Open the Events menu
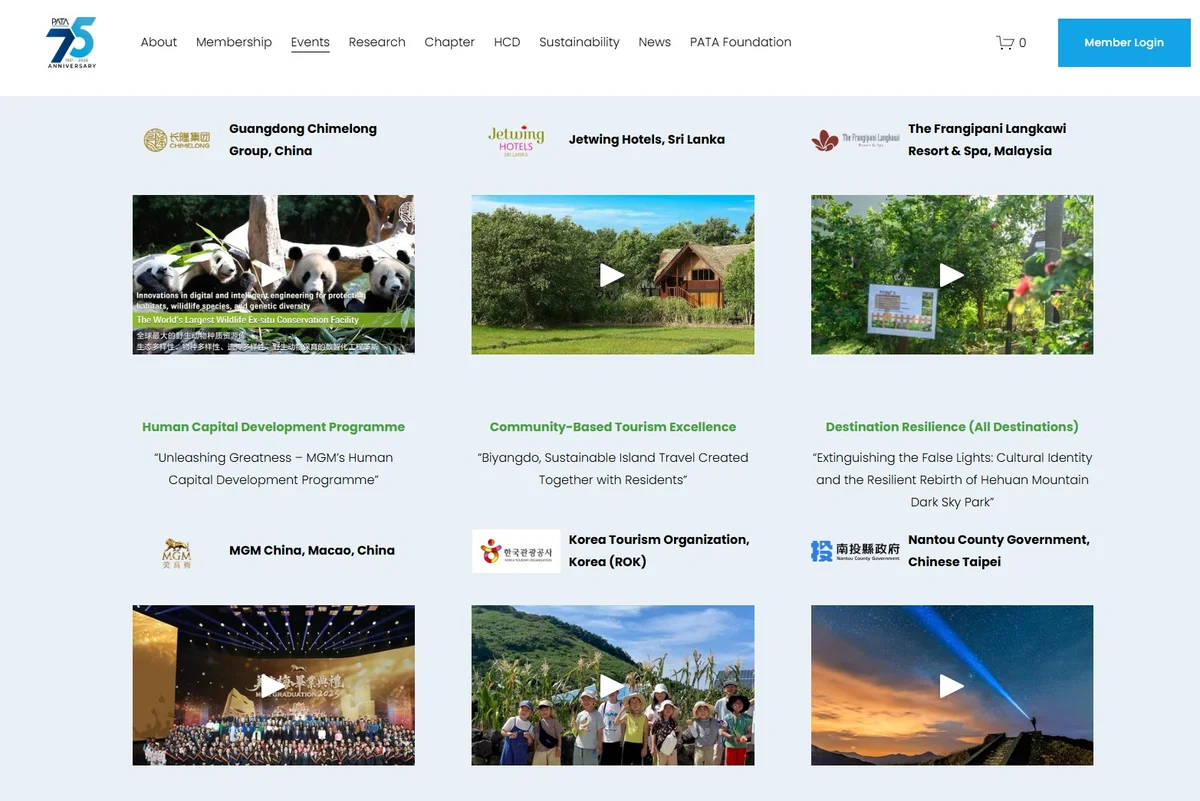 (x=310, y=42)
